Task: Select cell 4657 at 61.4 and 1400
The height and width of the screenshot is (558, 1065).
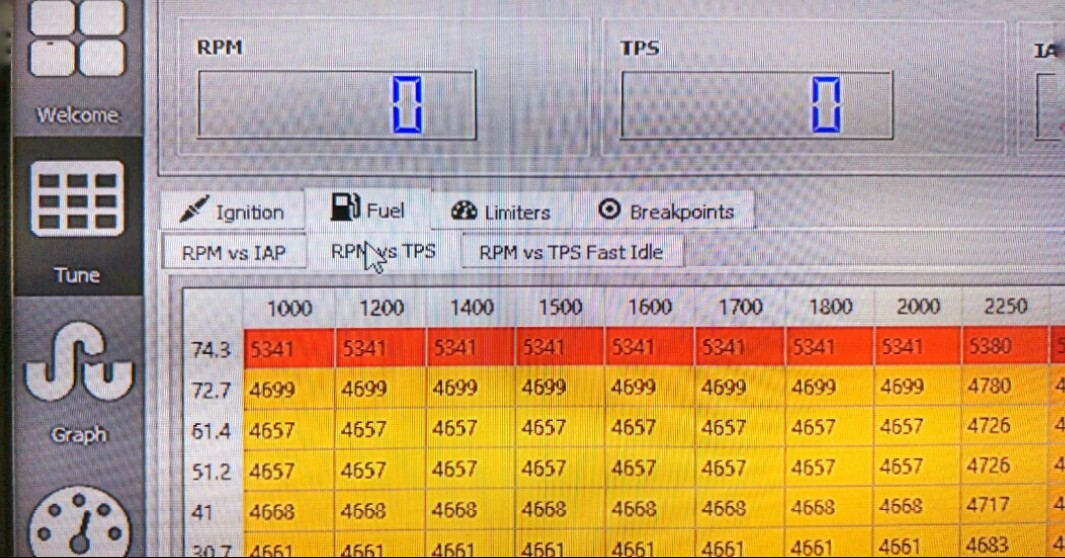Action: coord(471,428)
